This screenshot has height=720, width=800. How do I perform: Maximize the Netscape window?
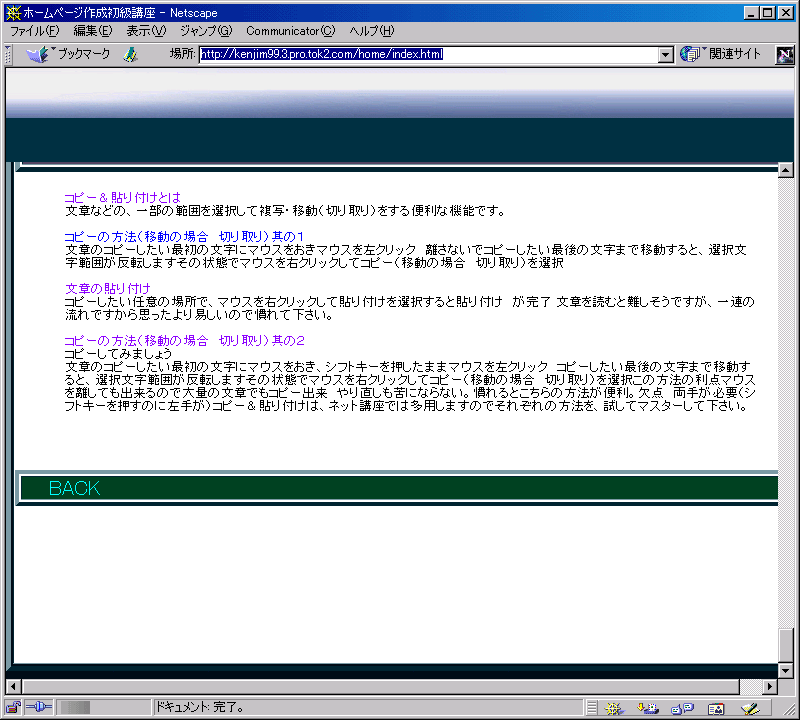point(767,13)
